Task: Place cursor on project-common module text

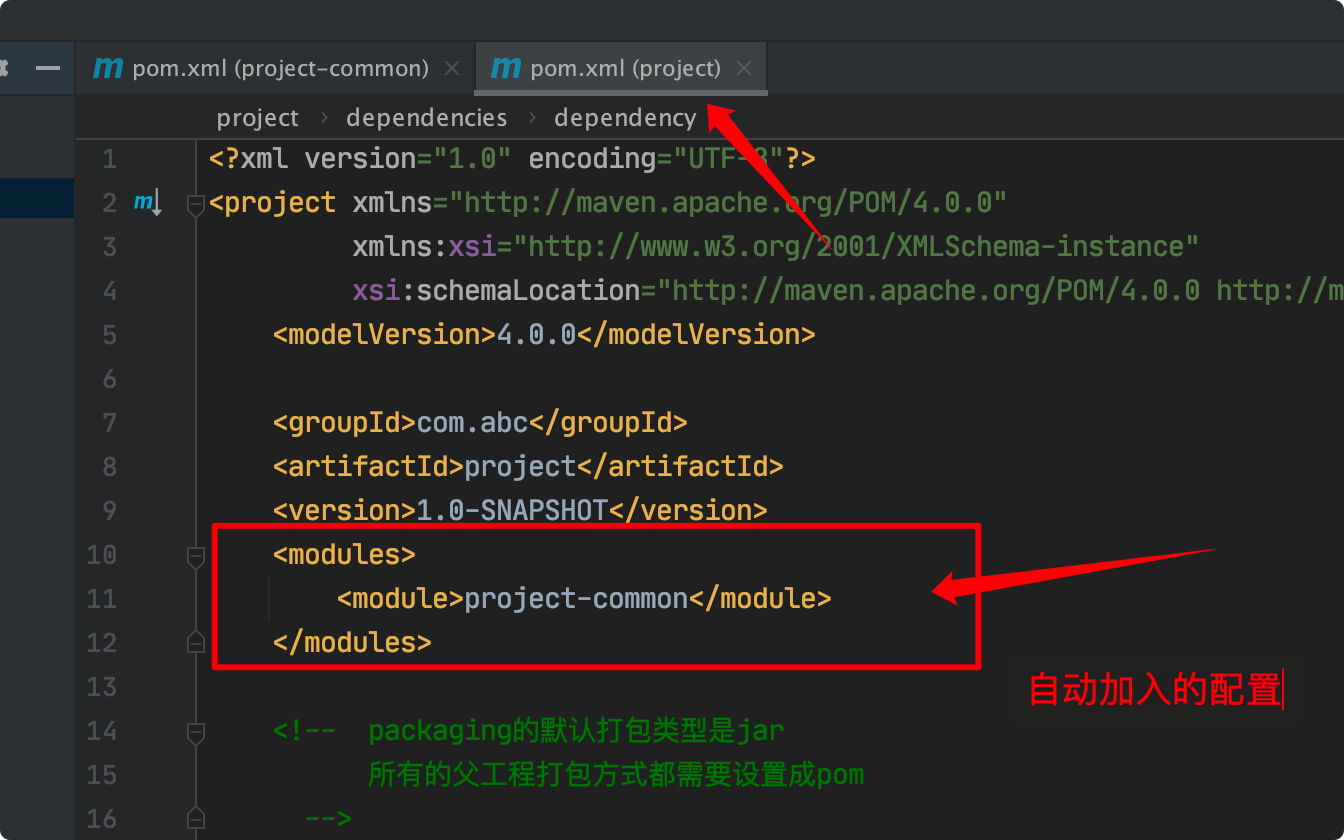Action: [576, 599]
